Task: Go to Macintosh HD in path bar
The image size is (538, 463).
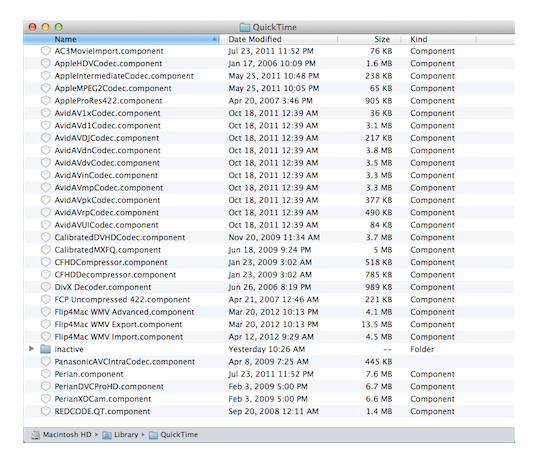Action: 62,435
